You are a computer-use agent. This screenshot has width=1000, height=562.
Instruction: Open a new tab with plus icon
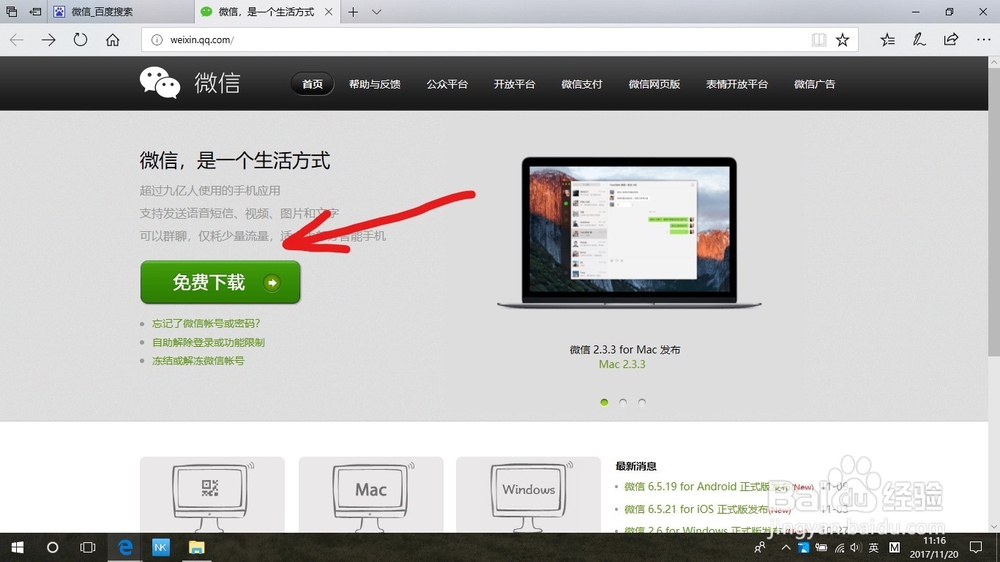(353, 11)
